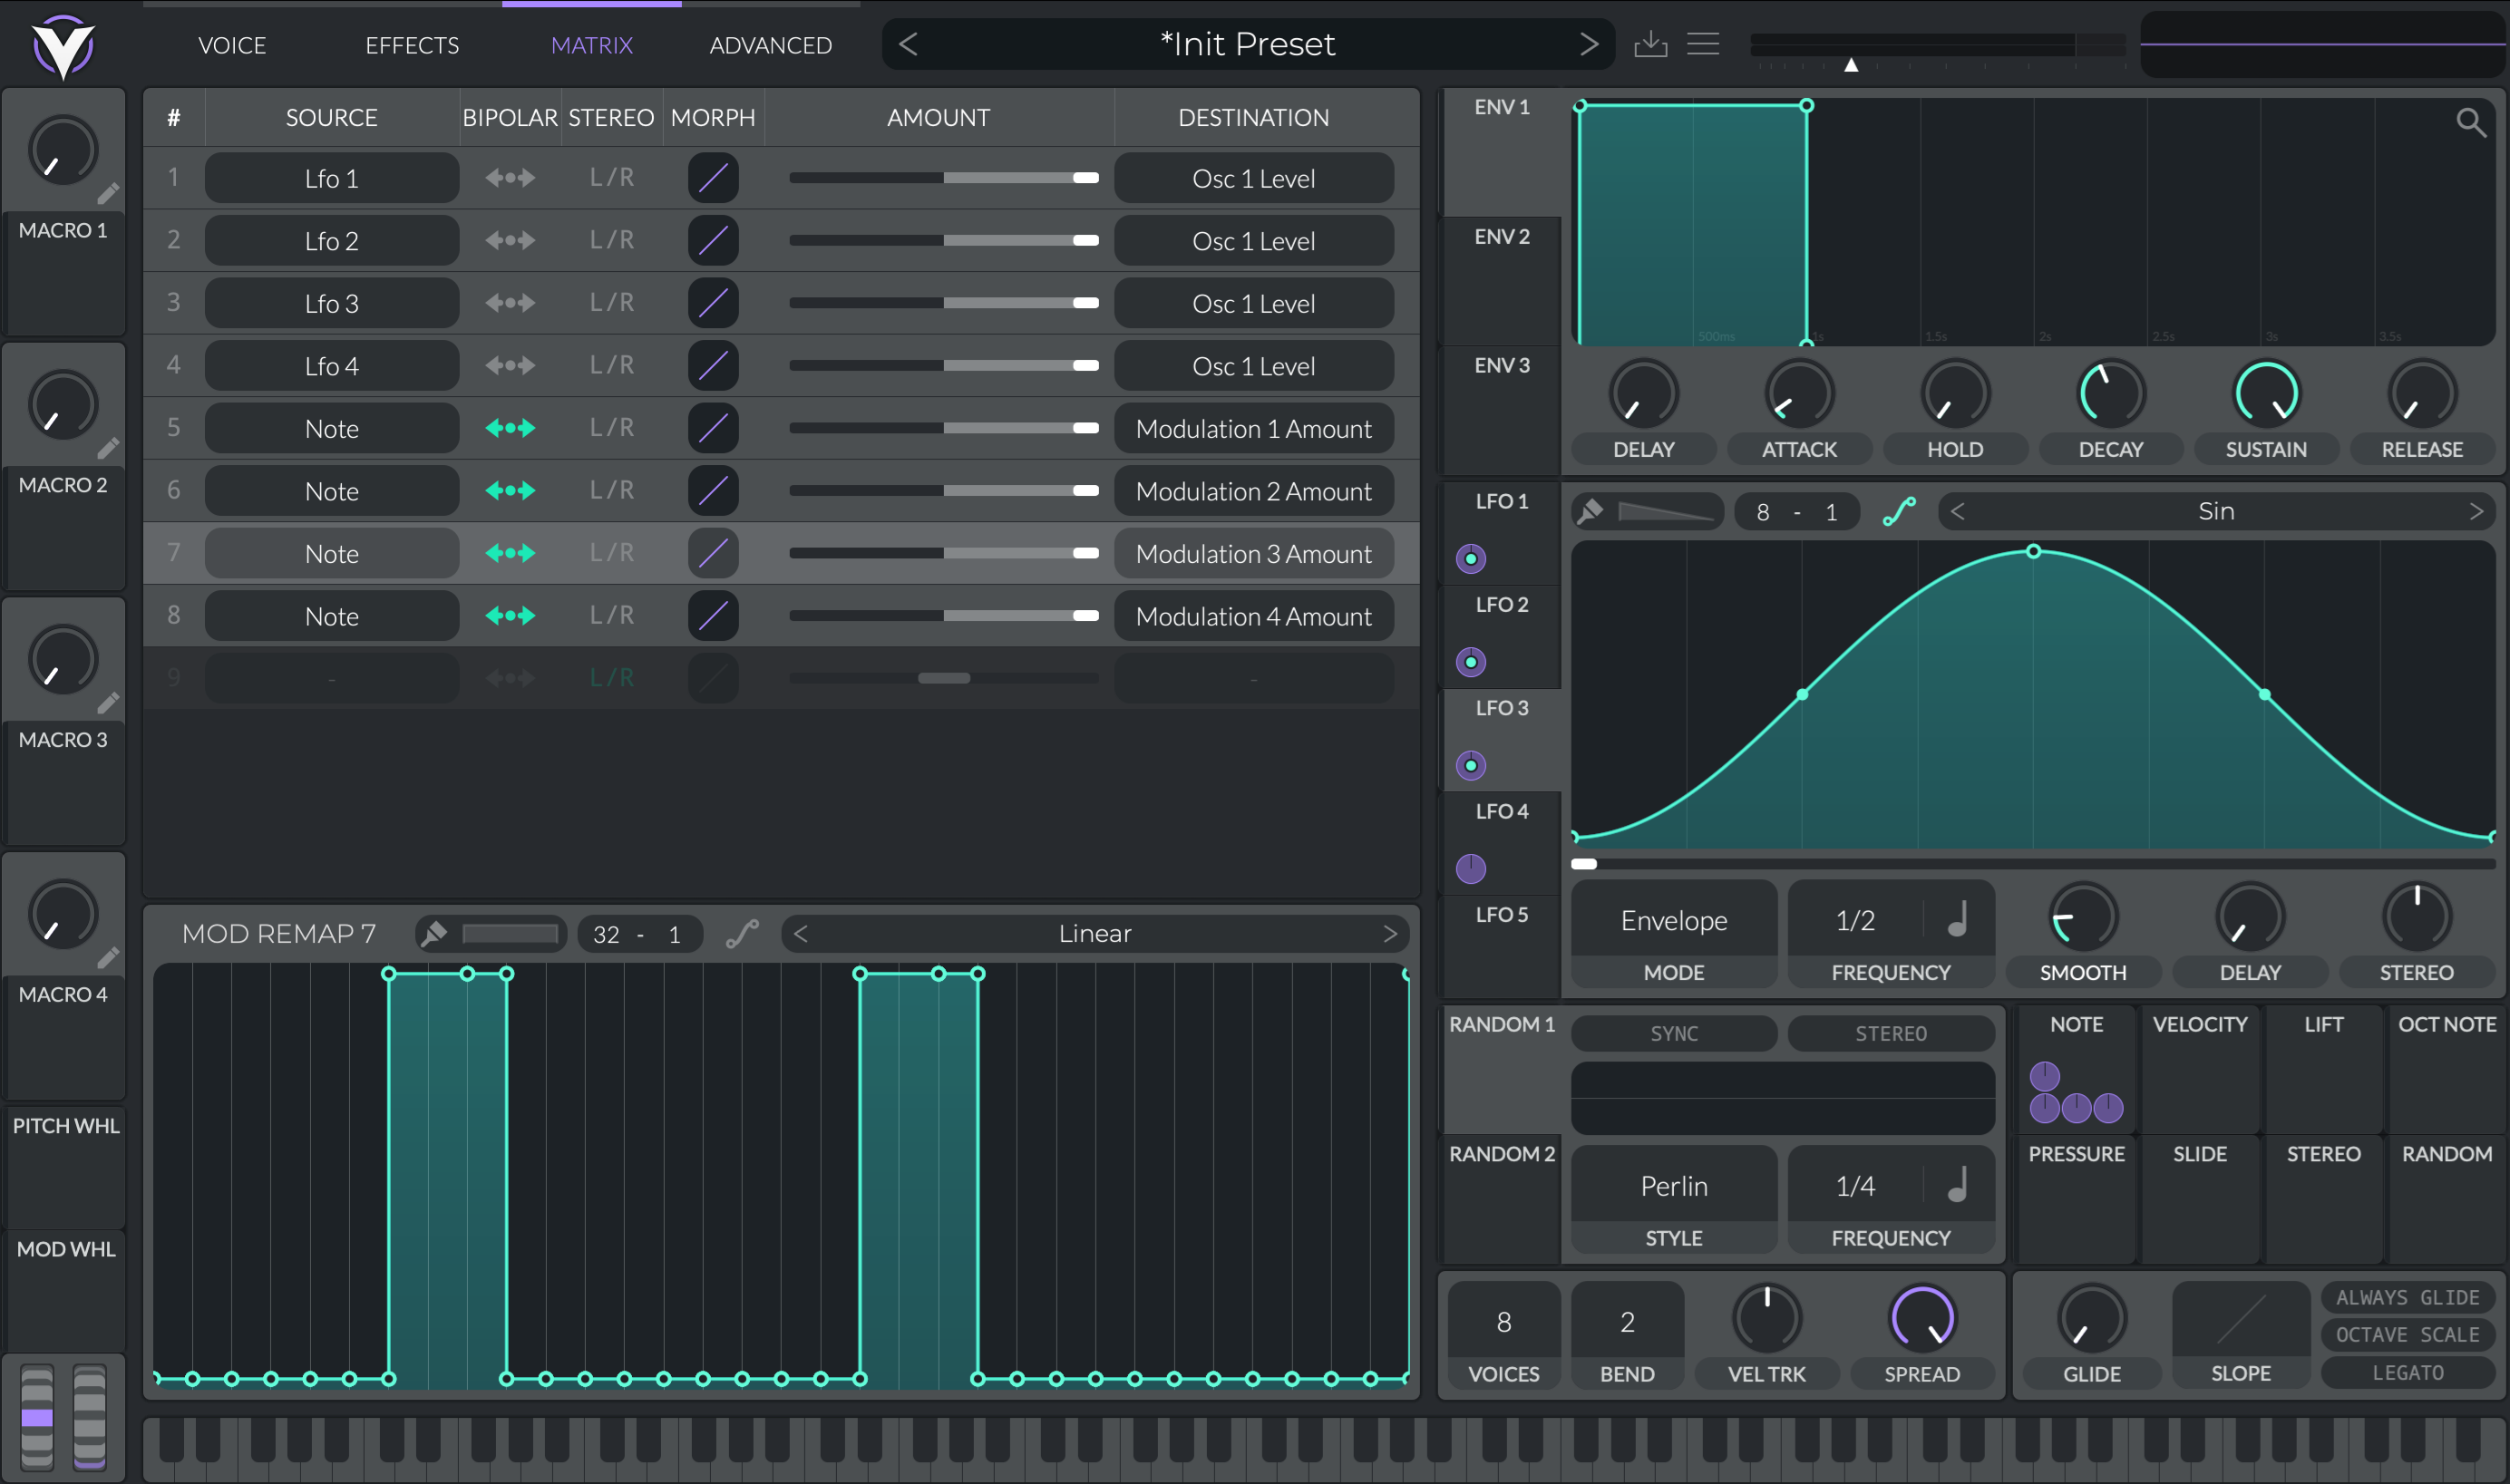Click the Mod Remap grid 32 value
2510x1484 pixels.
[x=606, y=934]
